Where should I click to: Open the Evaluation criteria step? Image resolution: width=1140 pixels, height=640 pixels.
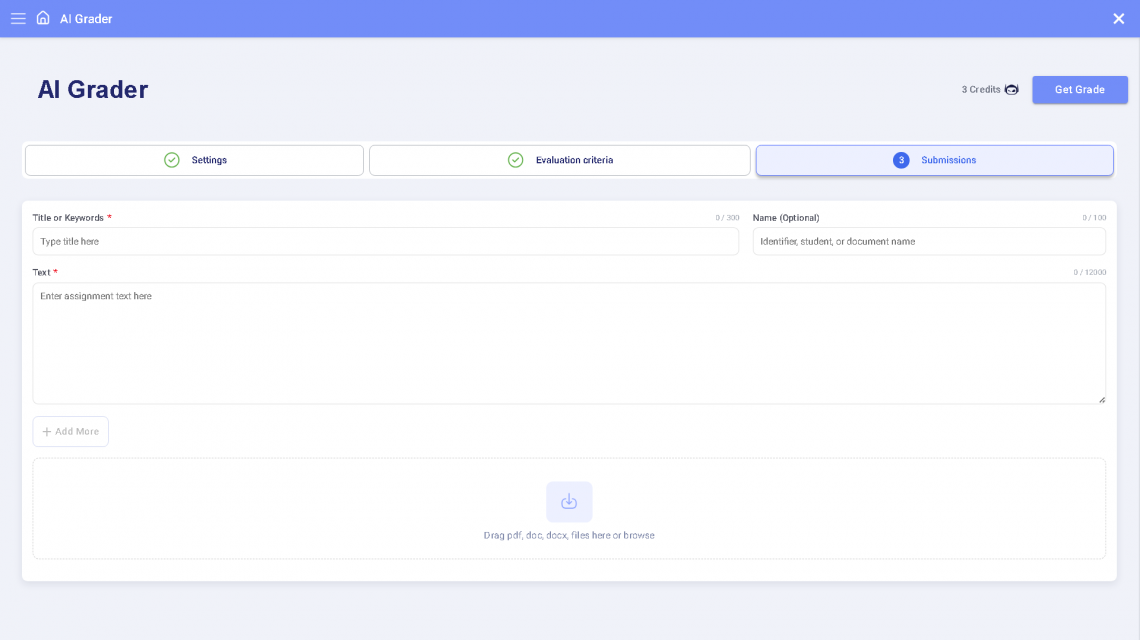[560, 160]
